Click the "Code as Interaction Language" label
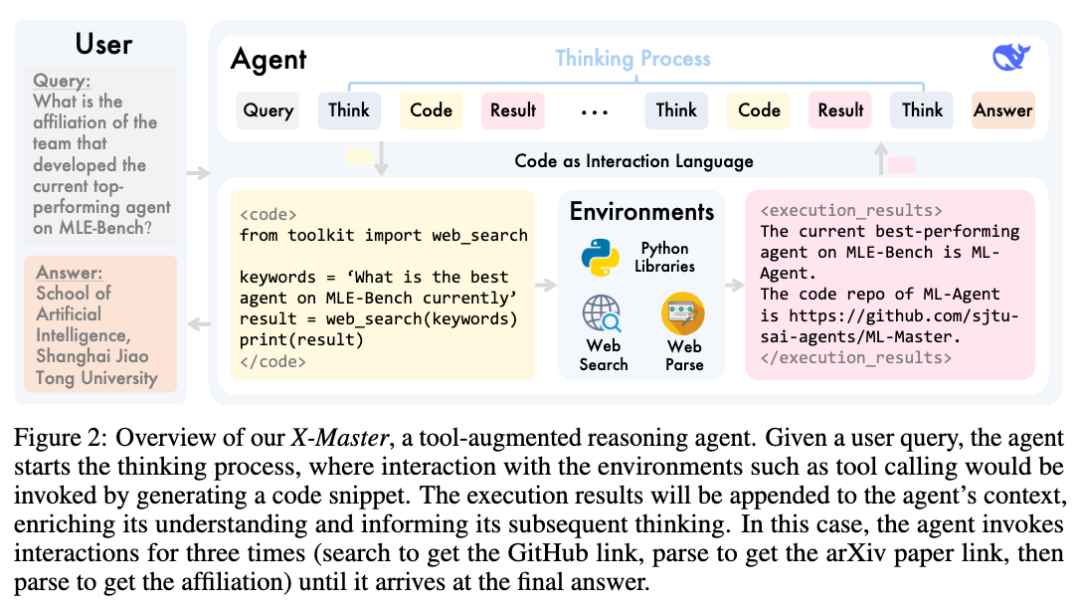The height and width of the screenshot is (607, 1080). 634,161
